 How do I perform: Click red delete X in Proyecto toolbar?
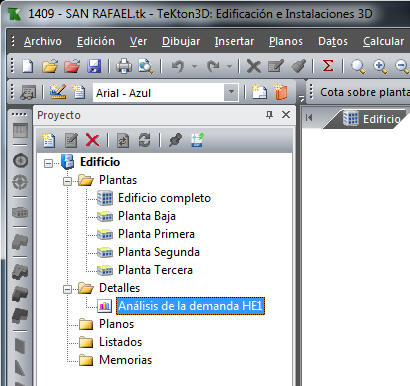(92, 140)
